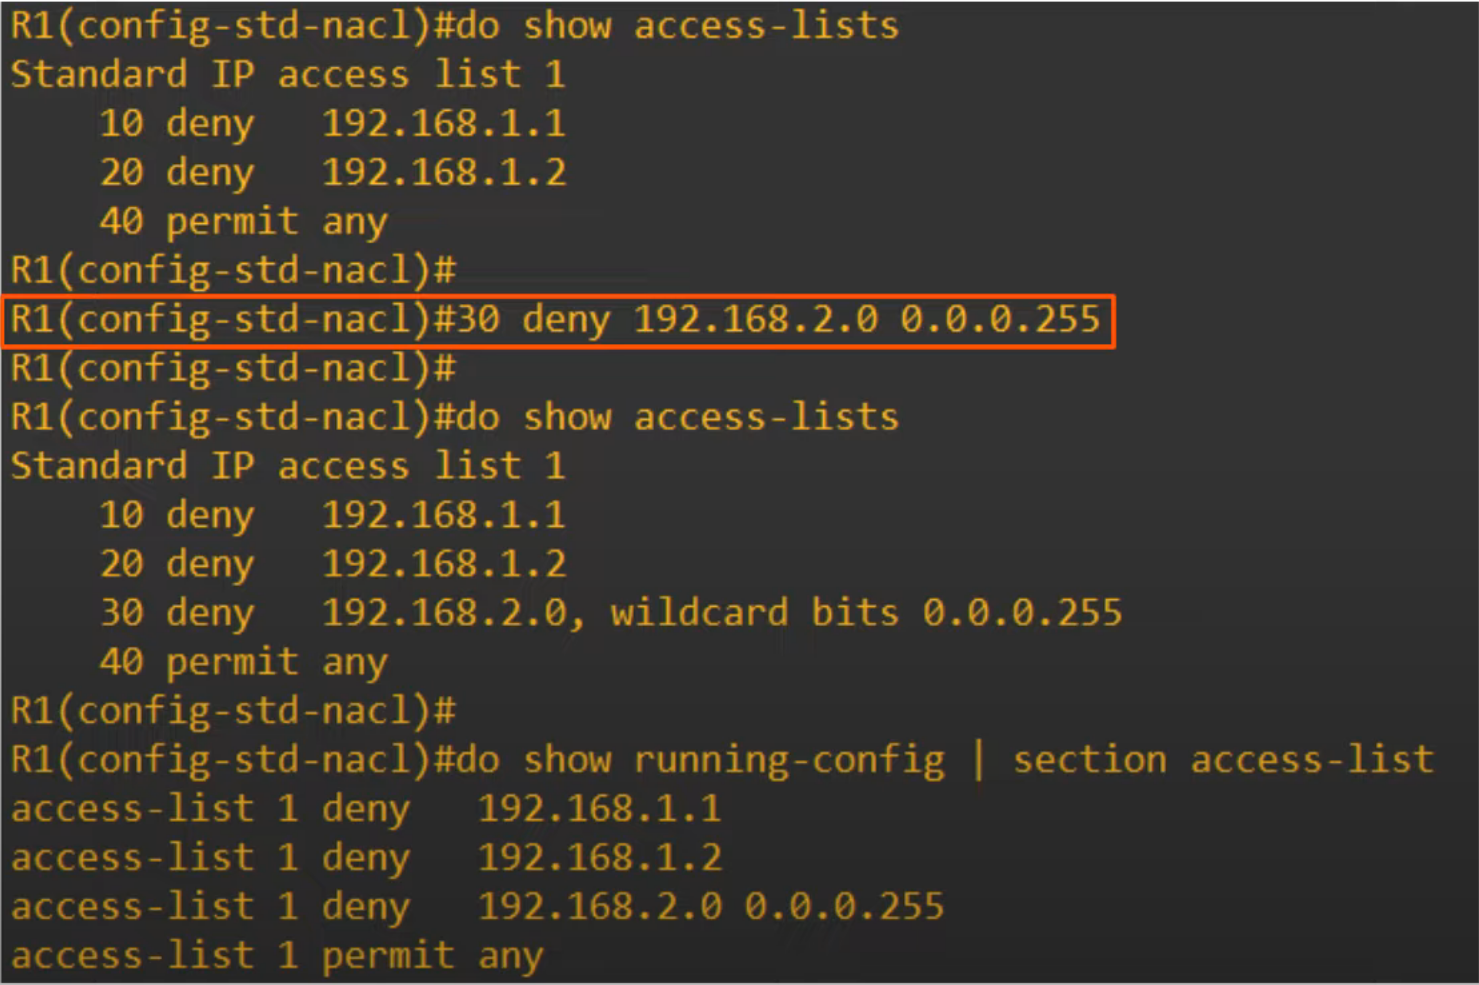Click '20 deny 192.168.1.2' in first list
The image size is (1479, 985).
(x=333, y=173)
